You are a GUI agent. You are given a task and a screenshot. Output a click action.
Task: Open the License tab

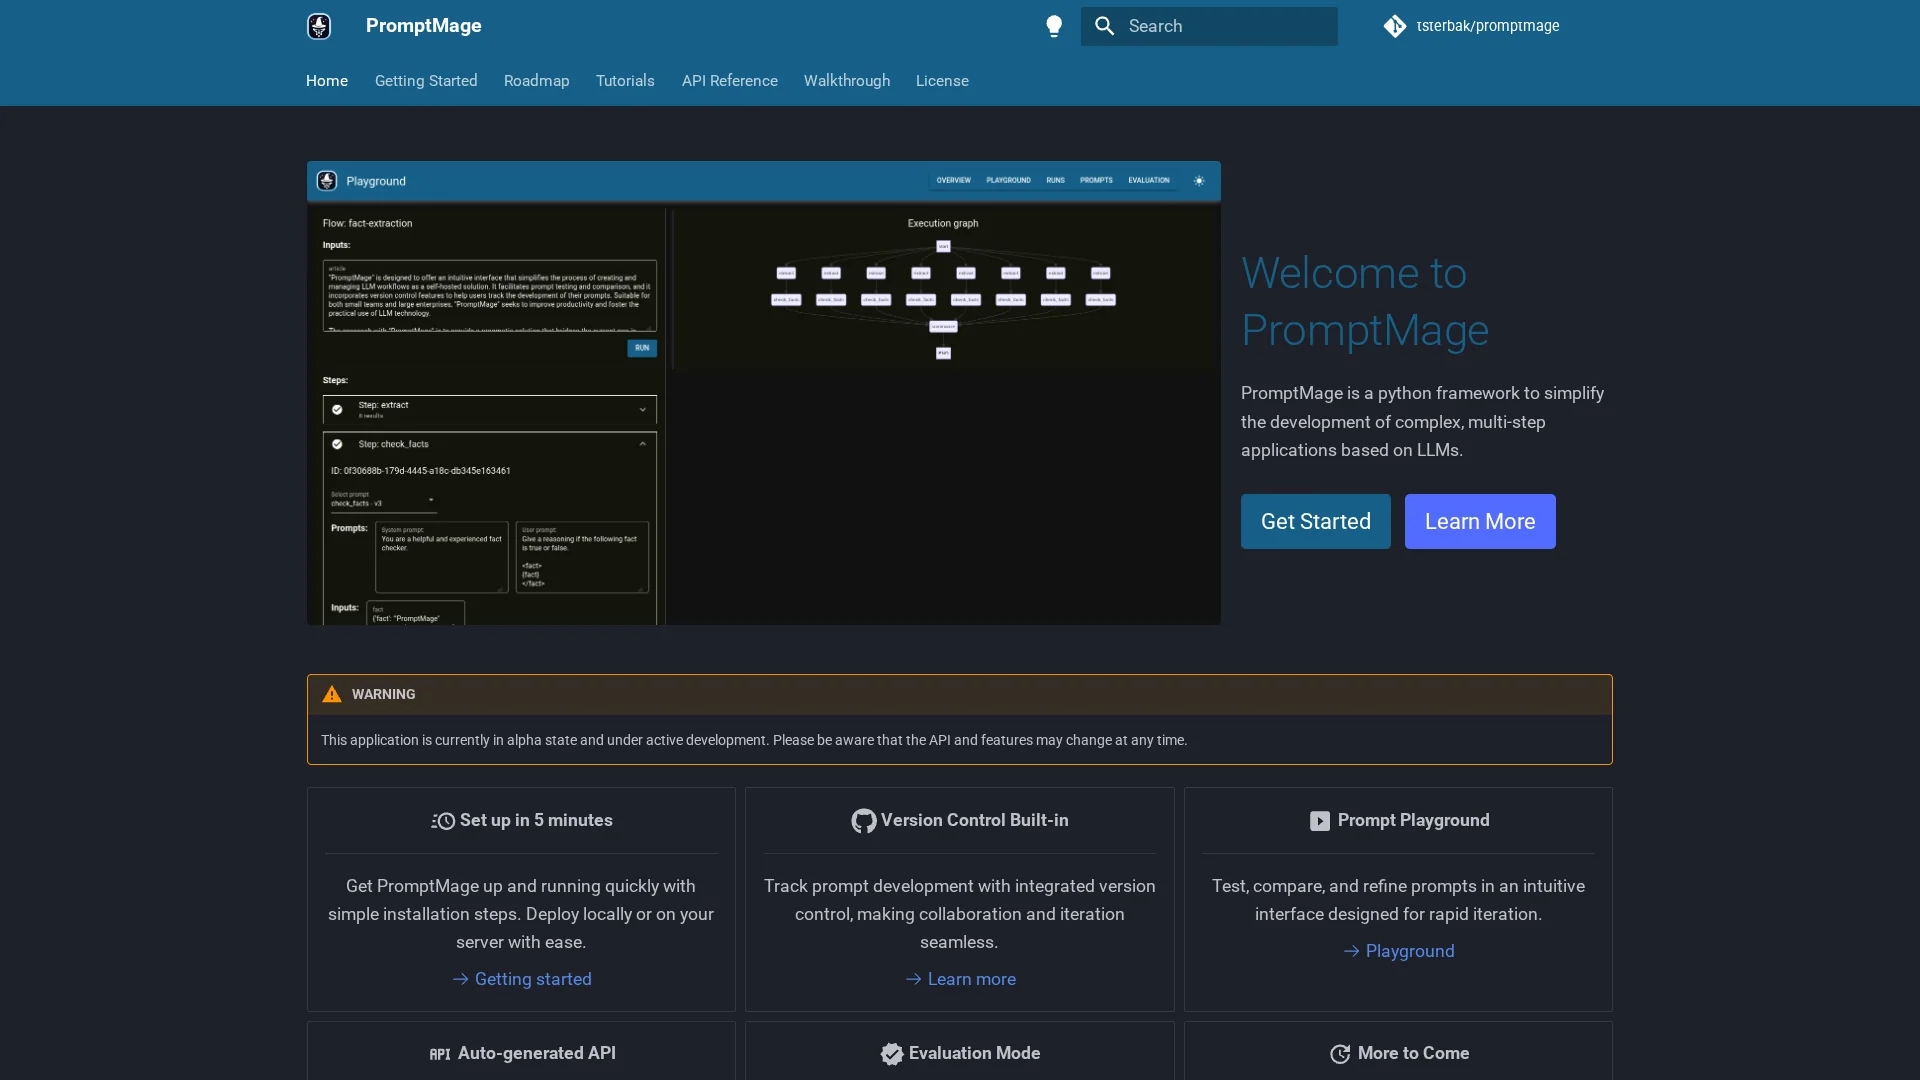942,81
